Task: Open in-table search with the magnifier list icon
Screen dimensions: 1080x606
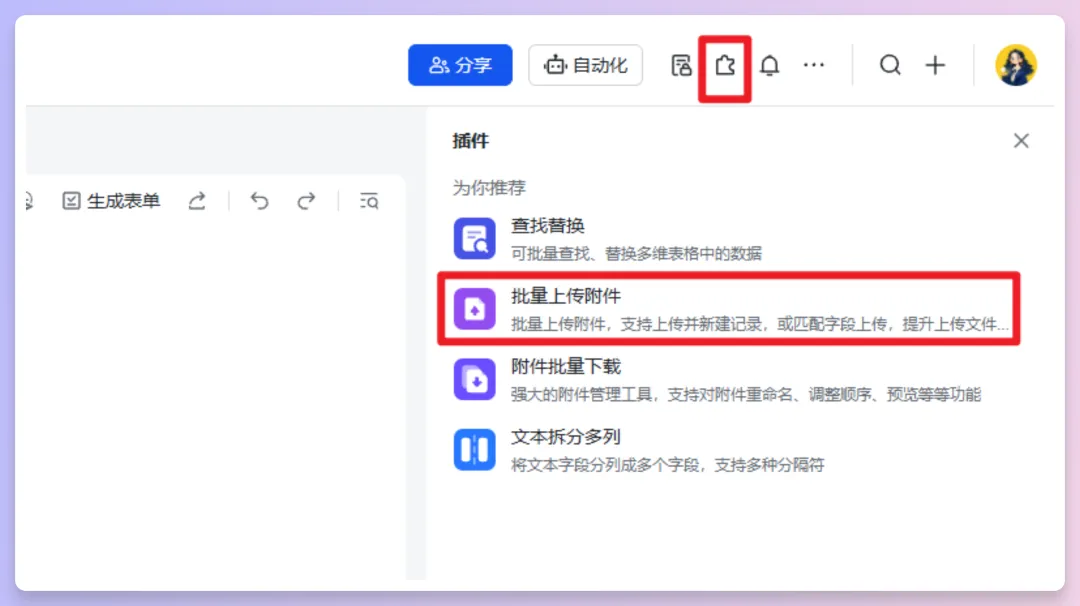Action: 368,200
